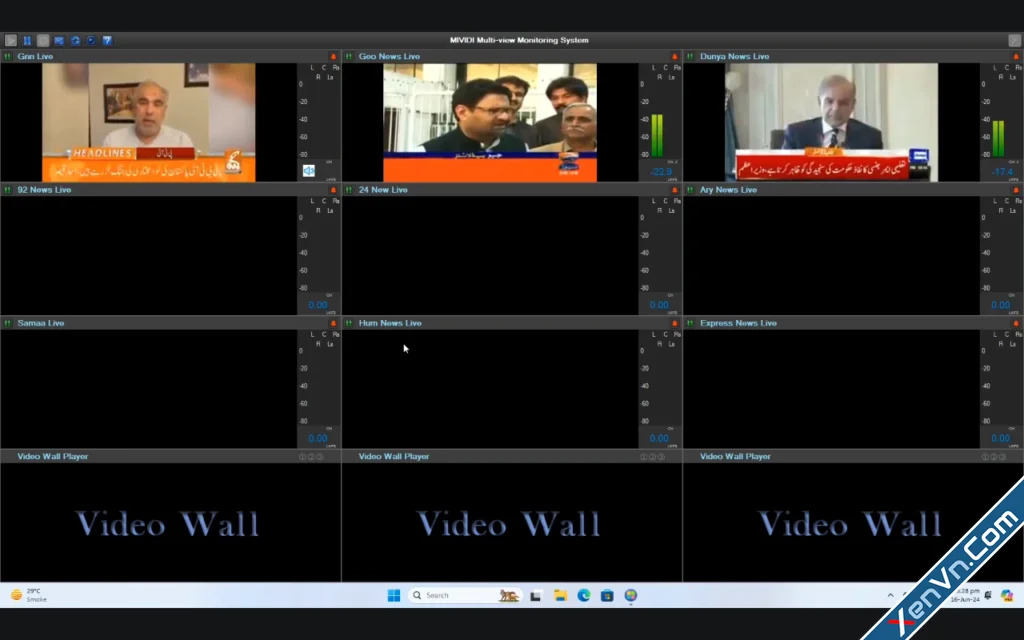Click the blue circular play icon in toolbar

tap(91, 40)
